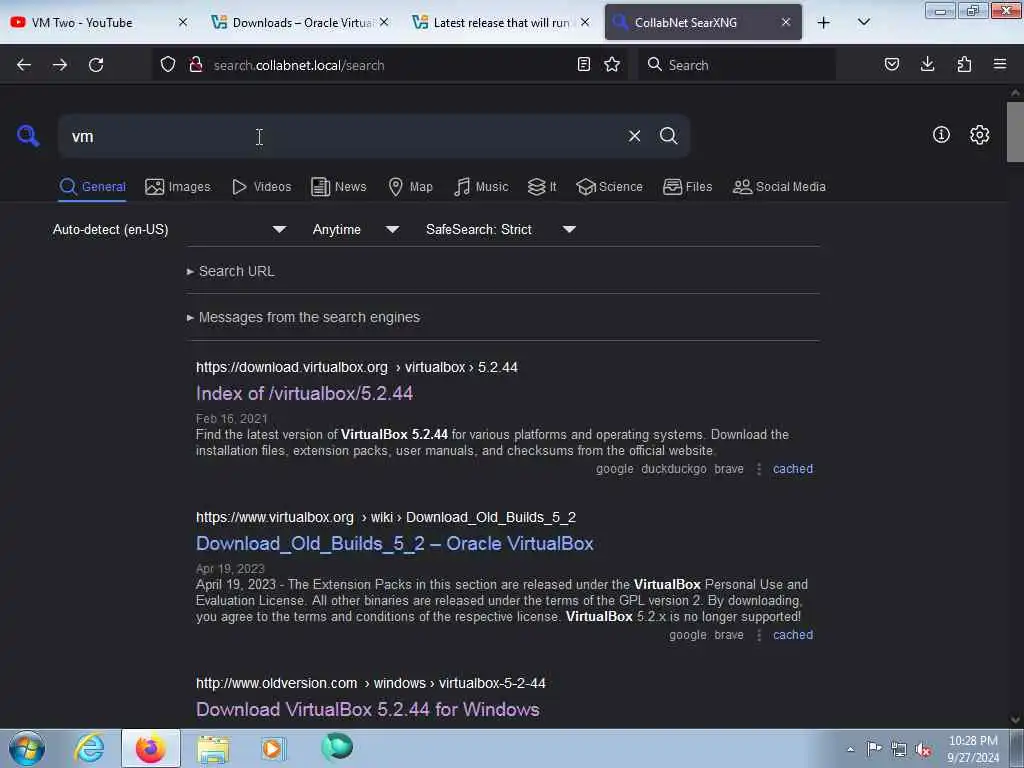
Task: Expand the Search URL section
Action: tap(231, 271)
